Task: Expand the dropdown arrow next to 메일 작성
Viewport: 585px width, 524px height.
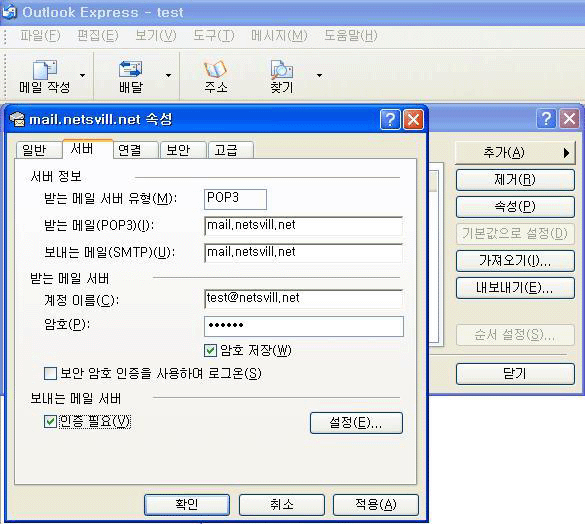Action: tap(82, 75)
